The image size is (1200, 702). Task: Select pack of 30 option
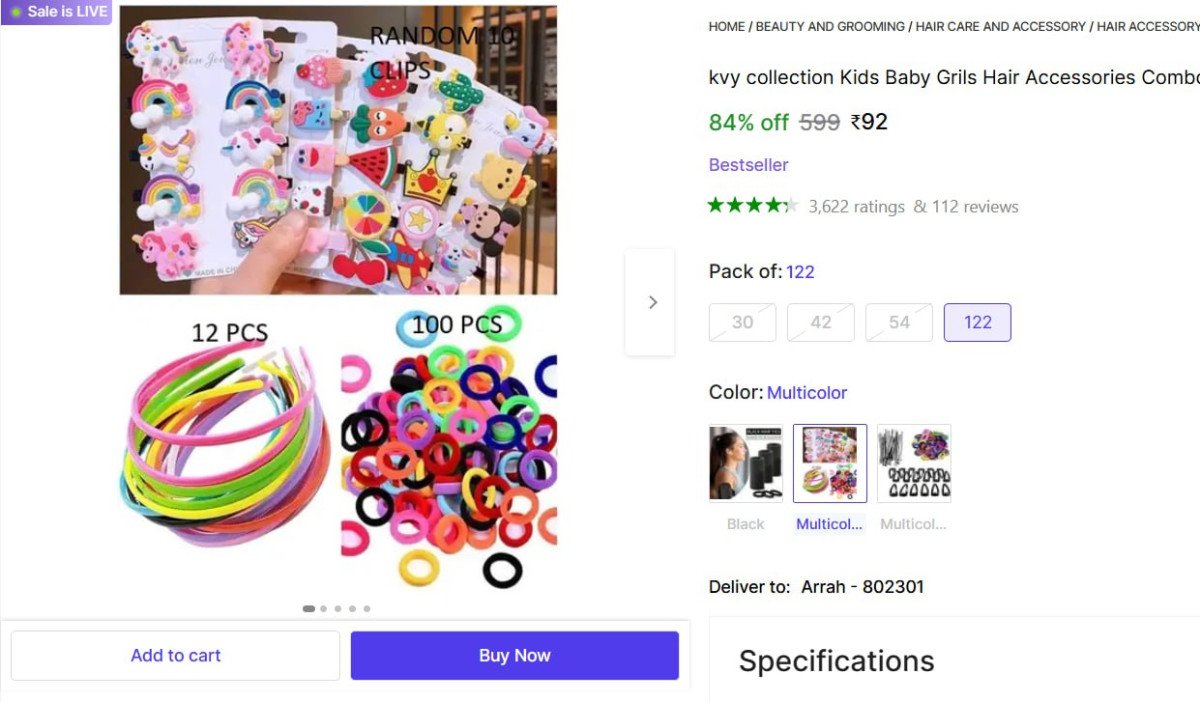[742, 322]
